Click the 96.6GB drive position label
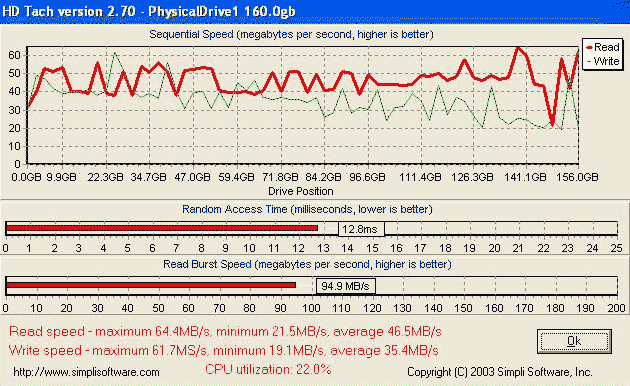 [x=367, y=177]
